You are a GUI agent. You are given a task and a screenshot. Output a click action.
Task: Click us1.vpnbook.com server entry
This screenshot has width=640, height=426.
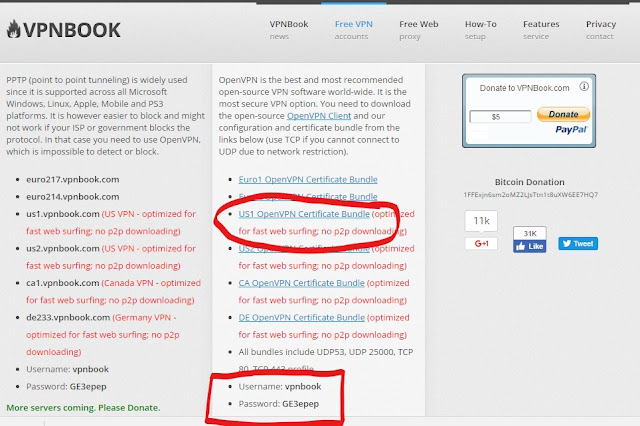pyautogui.click(x=63, y=214)
